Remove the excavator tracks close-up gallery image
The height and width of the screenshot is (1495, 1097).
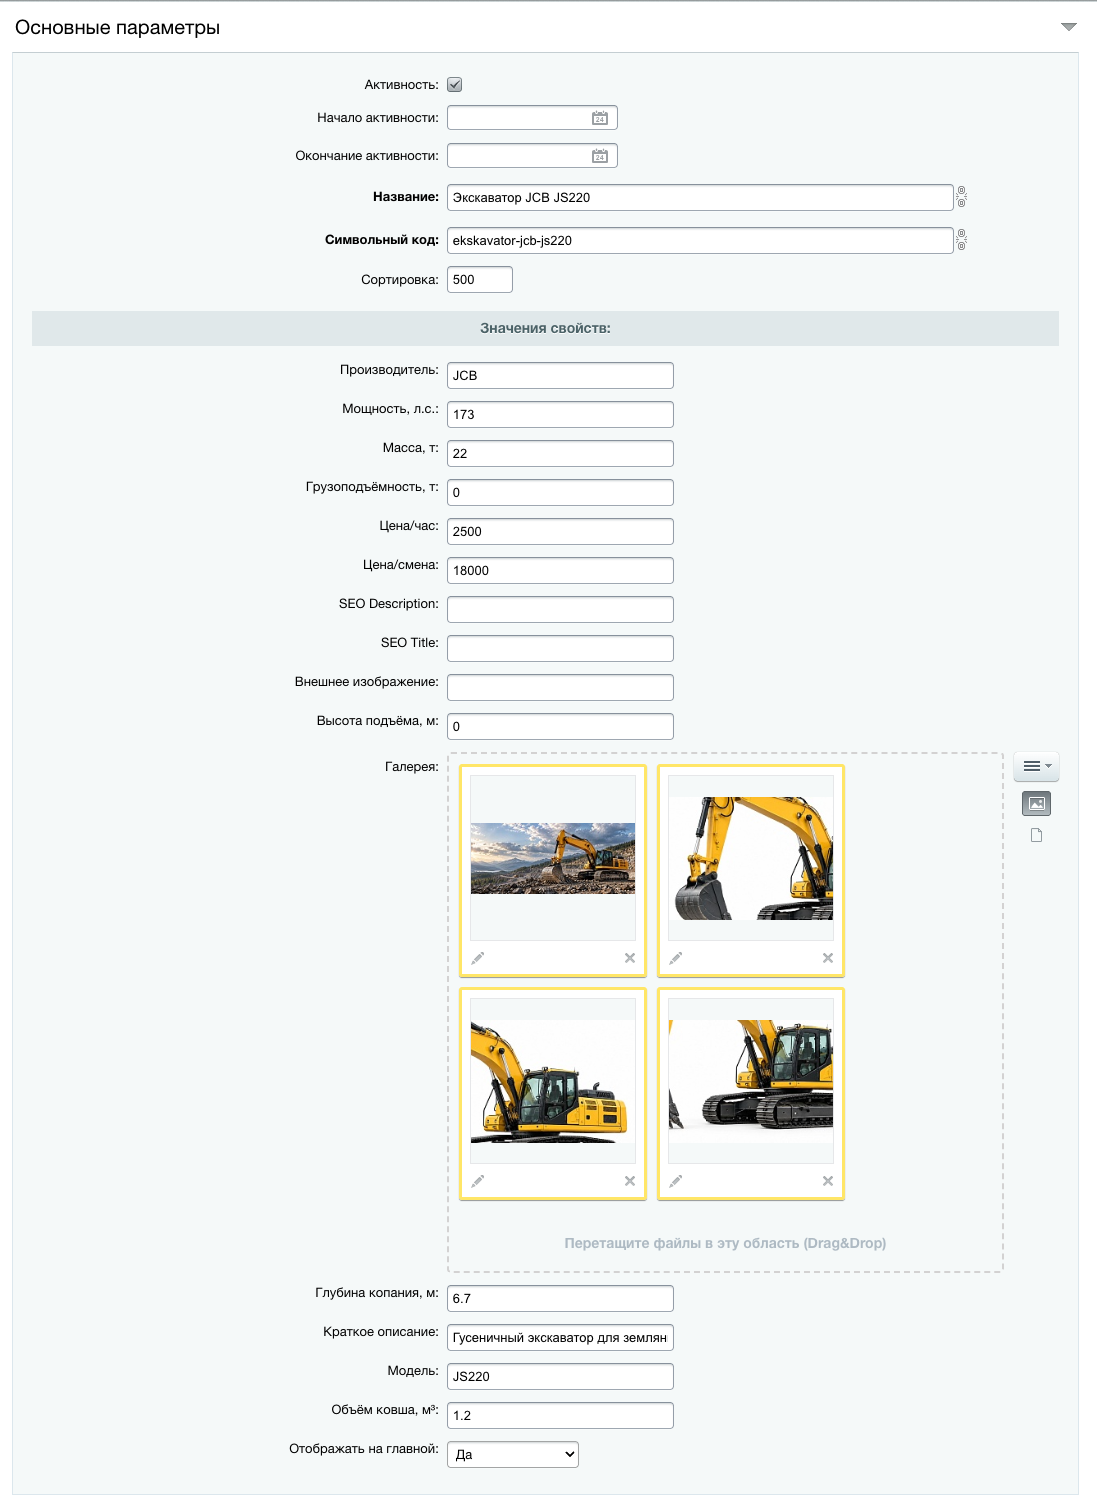[828, 1181]
